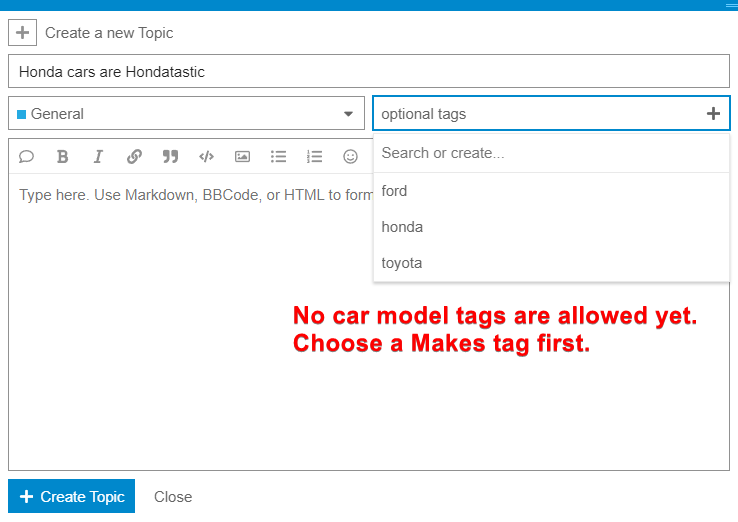
Task: Toggle bold formatting
Action: point(62,156)
